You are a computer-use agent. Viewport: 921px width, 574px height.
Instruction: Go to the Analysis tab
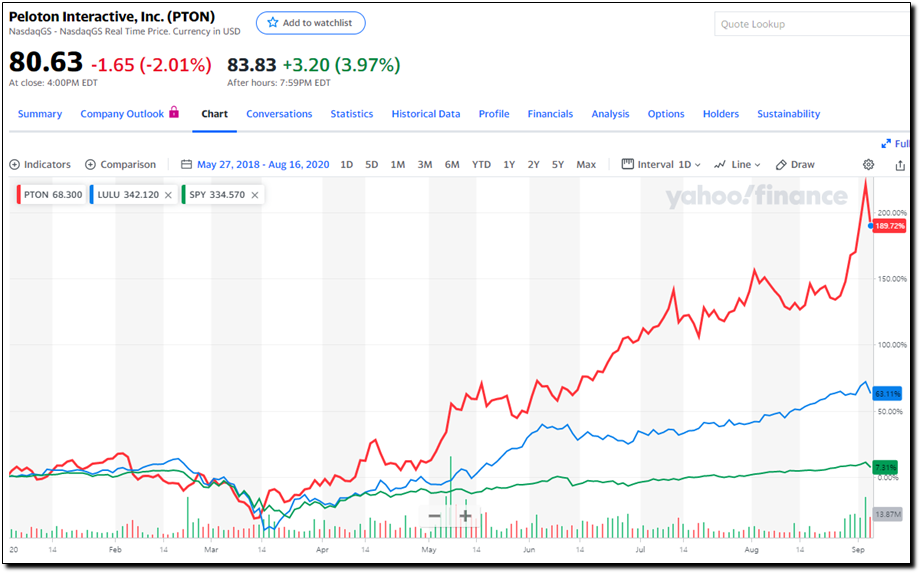click(610, 114)
